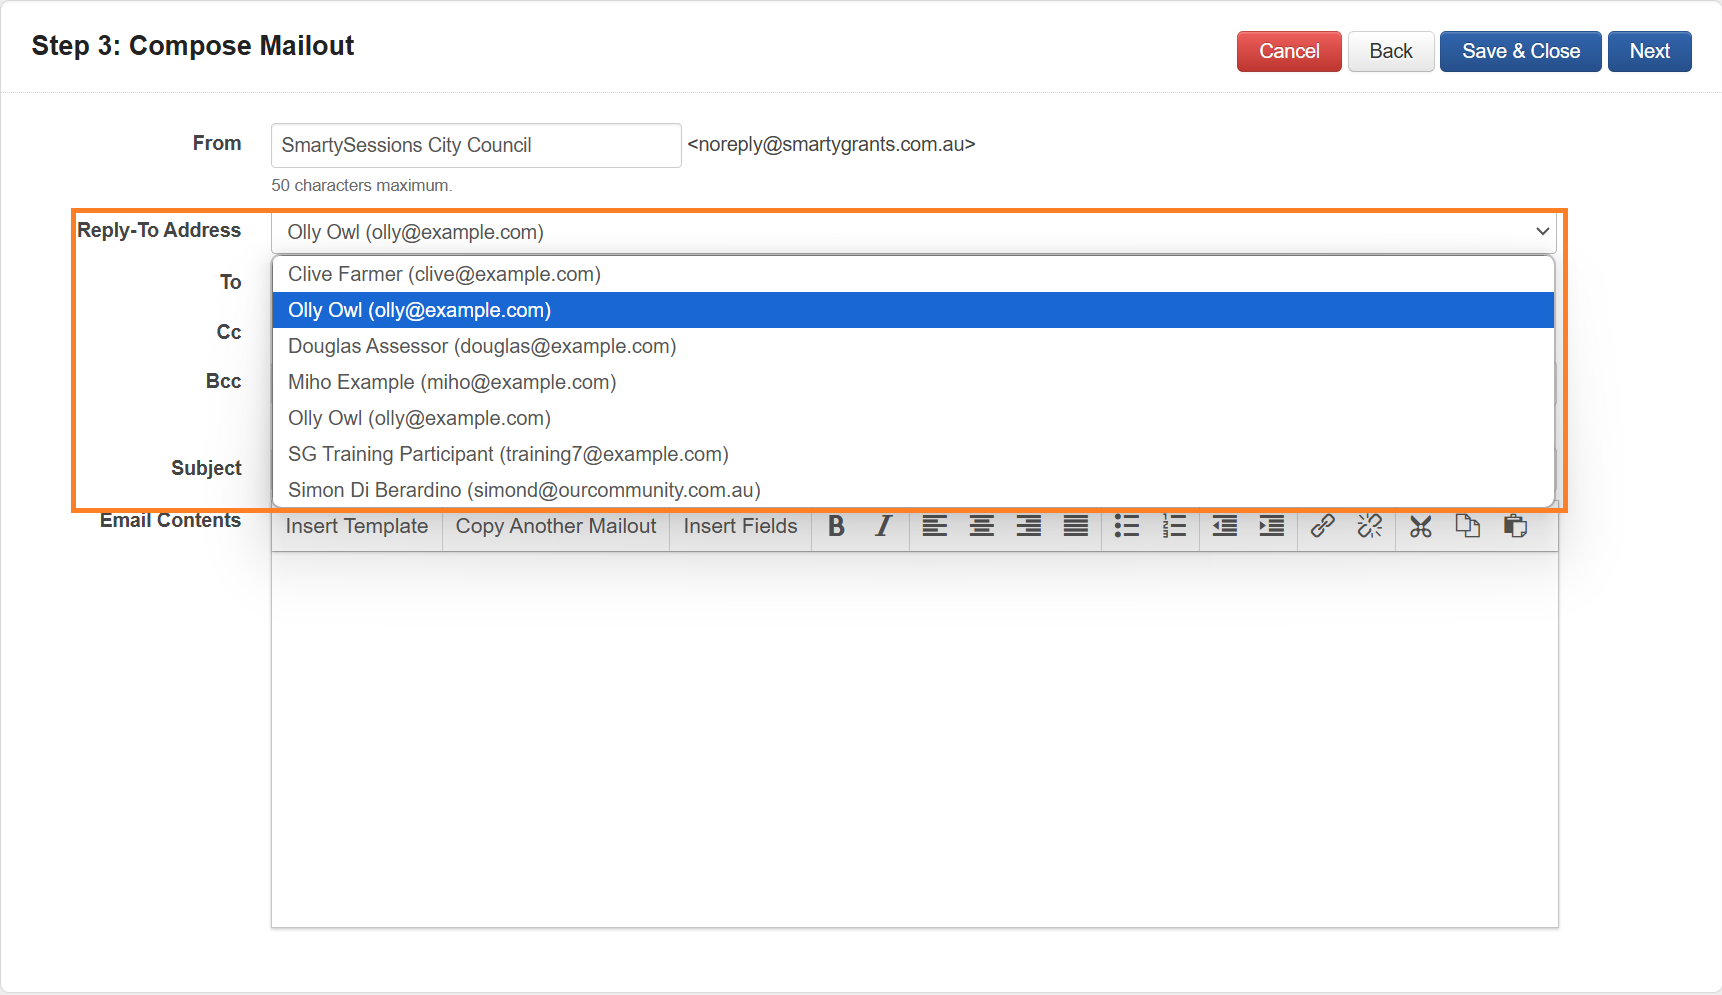This screenshot has height=995, width=1722.
Task: Pick Douglas Assessor in the dropdown list
Action: pos(482,346)
